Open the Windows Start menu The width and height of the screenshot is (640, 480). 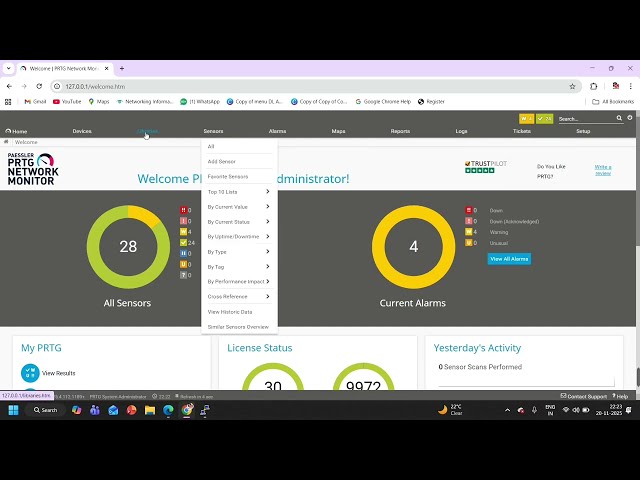[x=13, y=410]
